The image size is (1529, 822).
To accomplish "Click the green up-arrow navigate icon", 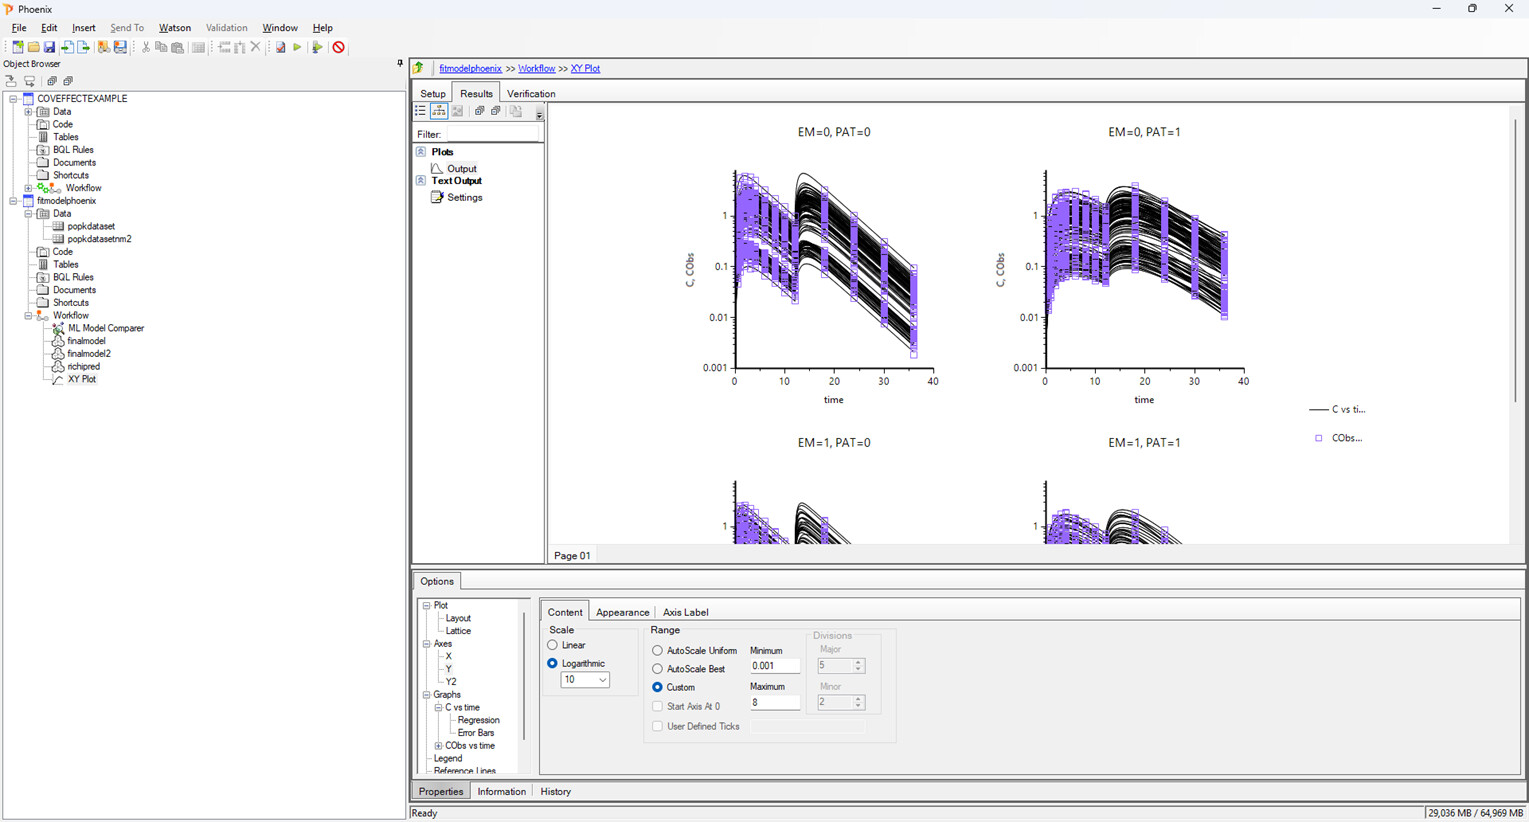I will (x=419, y=68).
